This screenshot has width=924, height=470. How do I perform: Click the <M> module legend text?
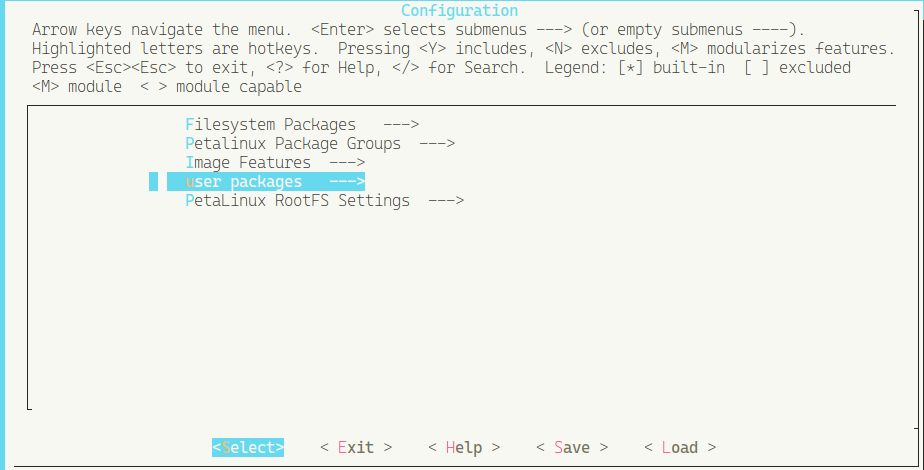click(x=77, y=87)
